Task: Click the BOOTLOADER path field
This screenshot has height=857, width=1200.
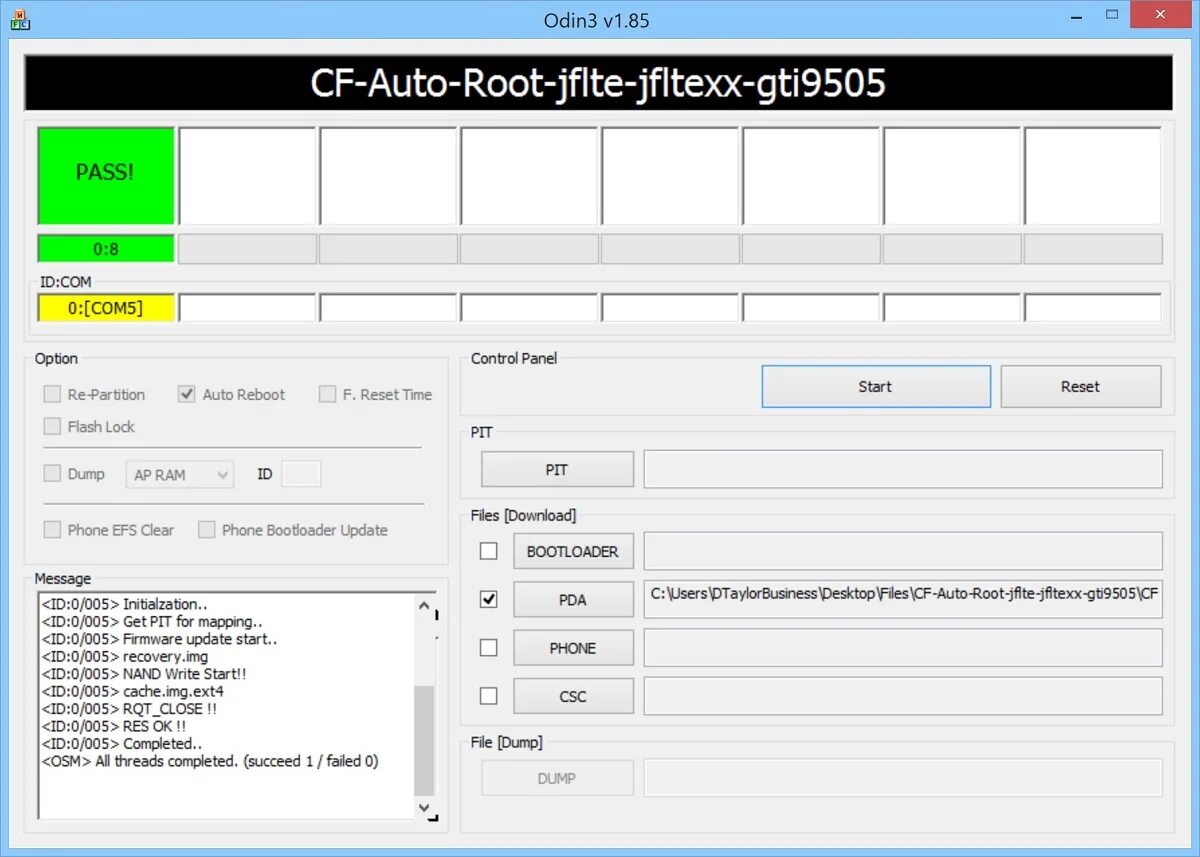Action: click(x=903, y=551)
